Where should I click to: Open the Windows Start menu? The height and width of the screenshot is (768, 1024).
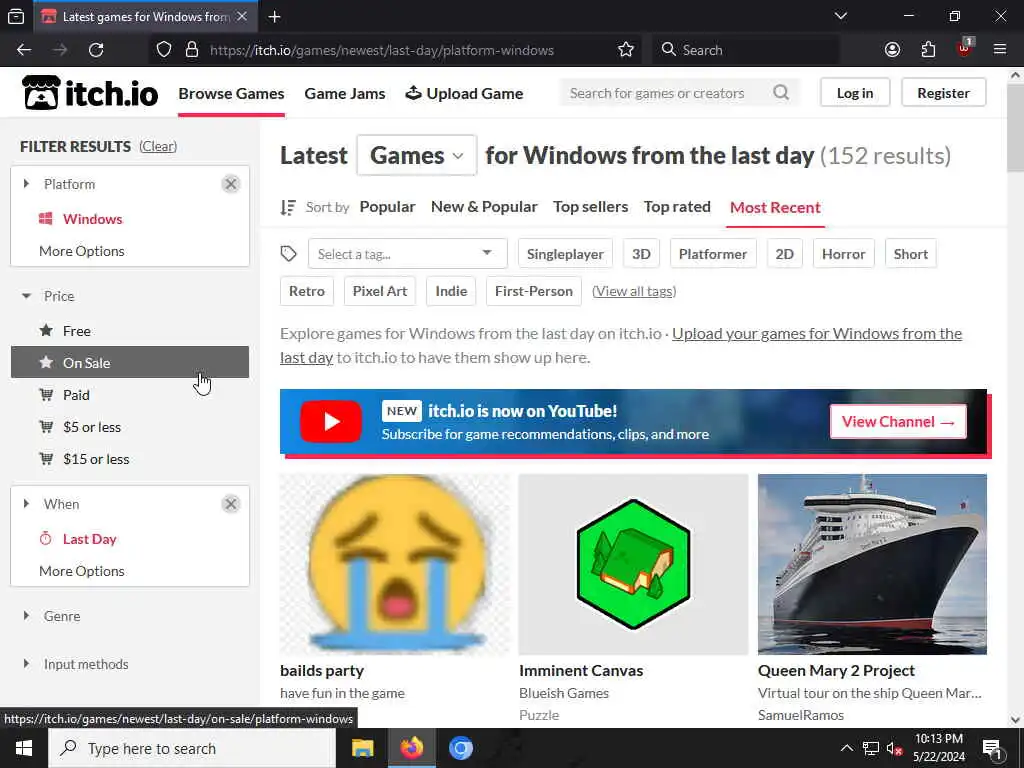(x=24, y=748)
